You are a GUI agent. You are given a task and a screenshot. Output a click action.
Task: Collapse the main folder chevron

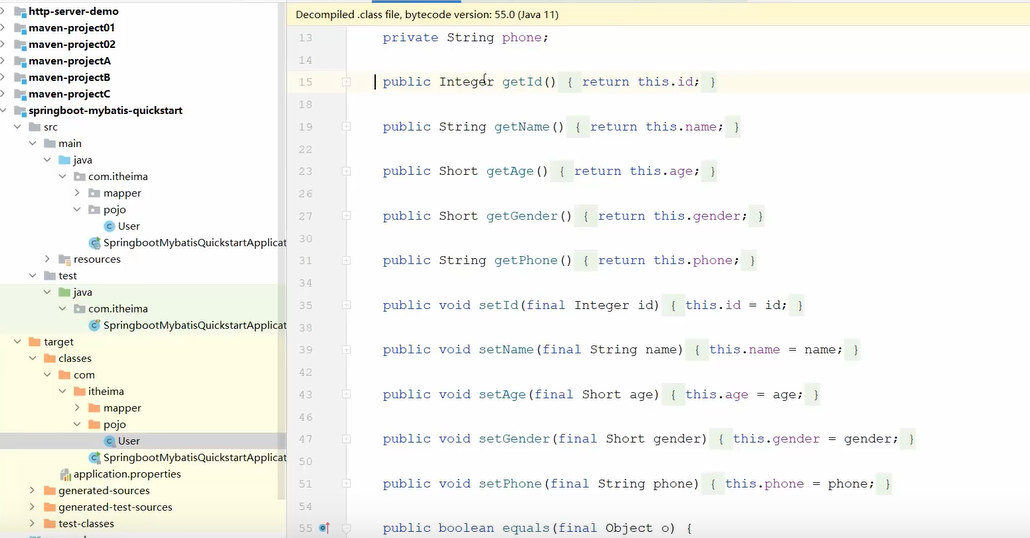[33, 143]
